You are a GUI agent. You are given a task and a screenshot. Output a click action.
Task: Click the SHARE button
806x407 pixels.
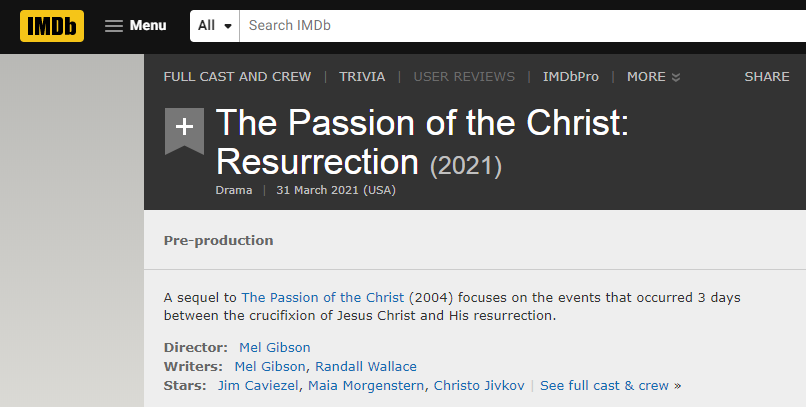click(x=766, y=77)
